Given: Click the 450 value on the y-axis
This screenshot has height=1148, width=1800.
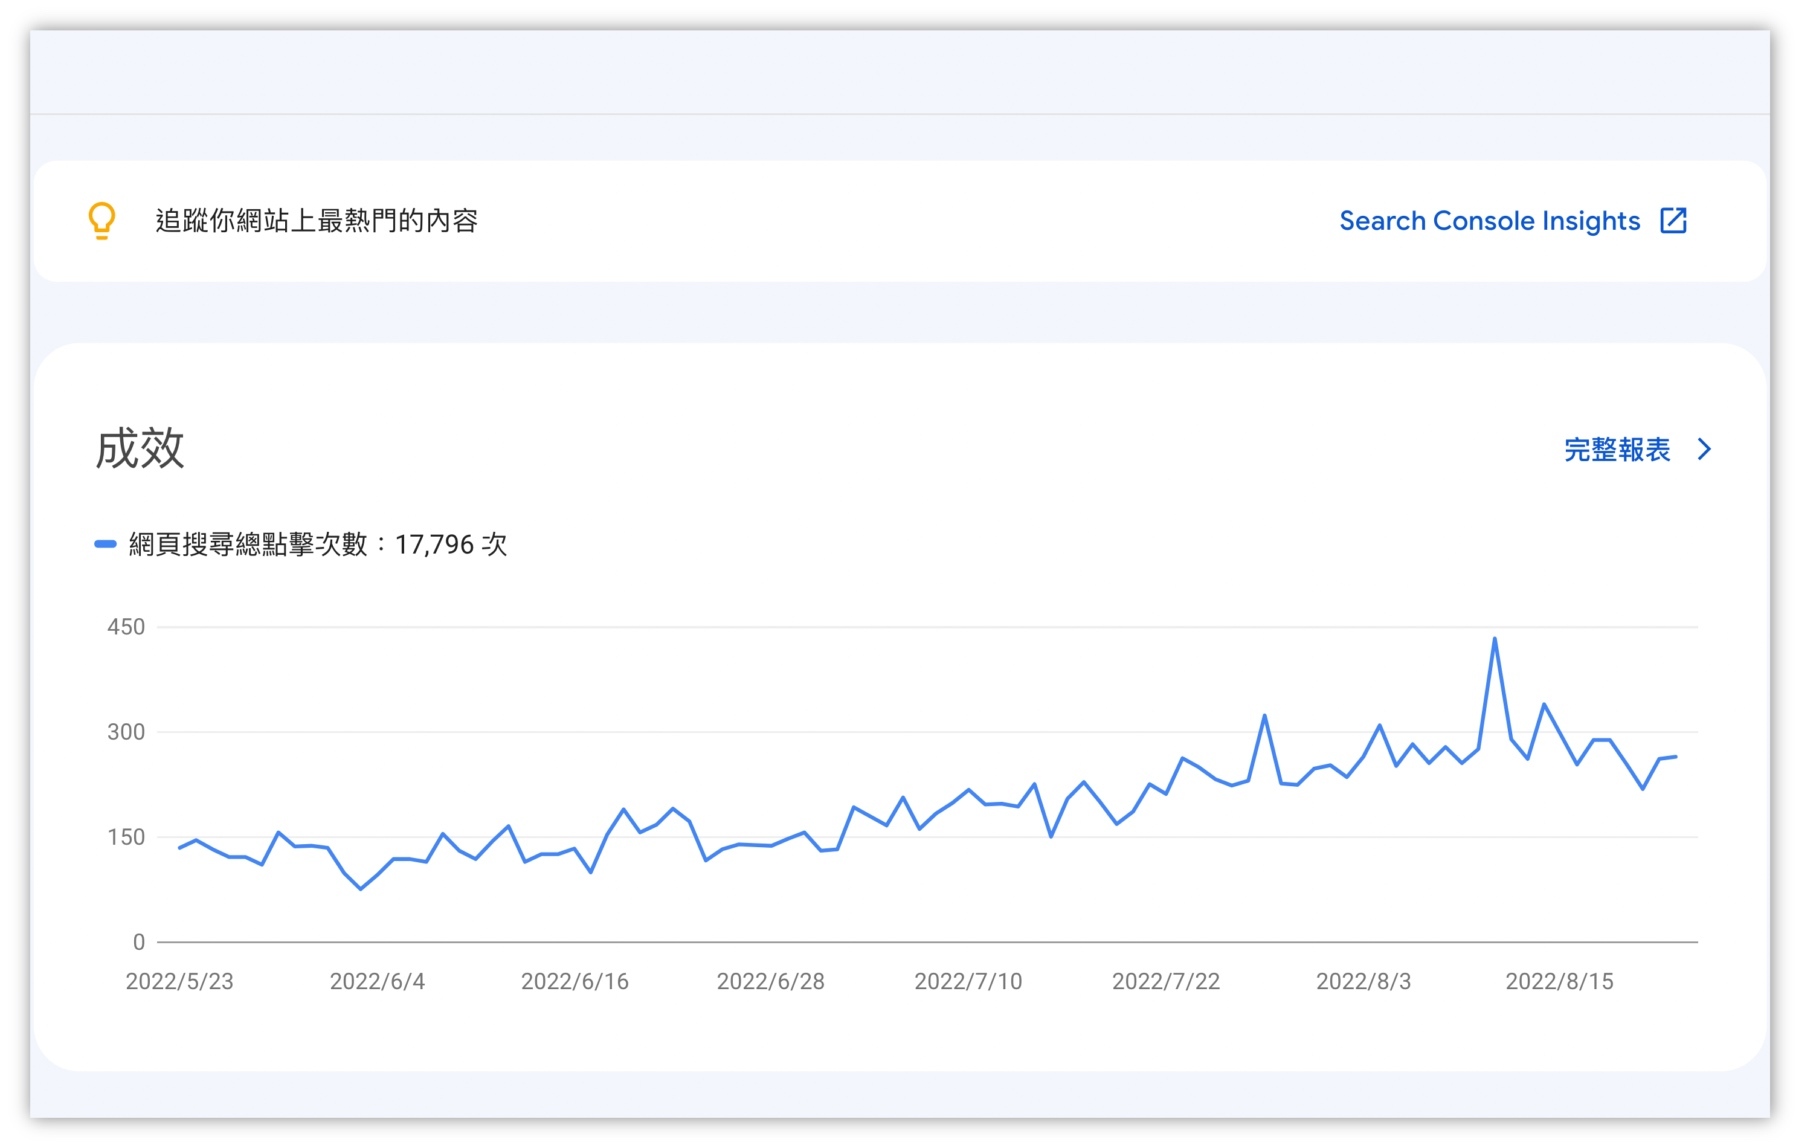Looking at the screenshot, I should (x=126, y=627).
